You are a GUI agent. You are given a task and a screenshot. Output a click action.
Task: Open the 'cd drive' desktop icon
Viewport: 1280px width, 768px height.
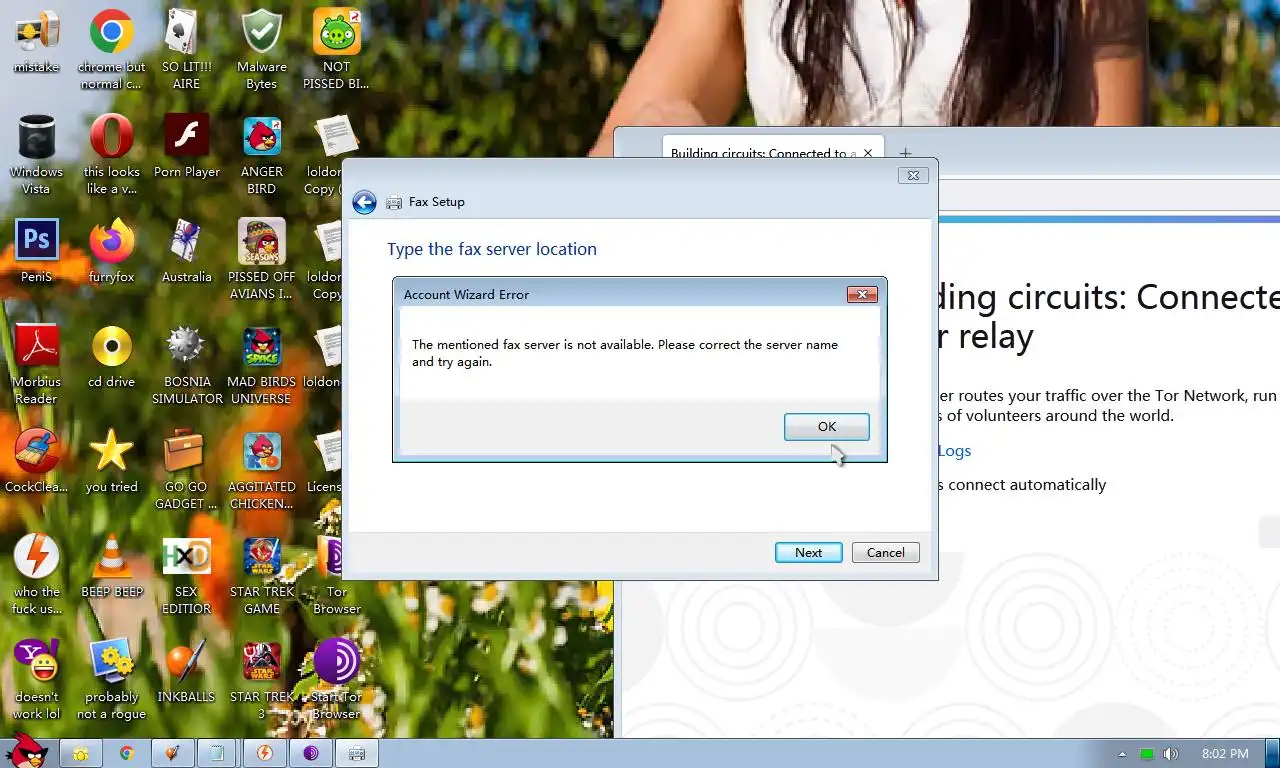112,355
